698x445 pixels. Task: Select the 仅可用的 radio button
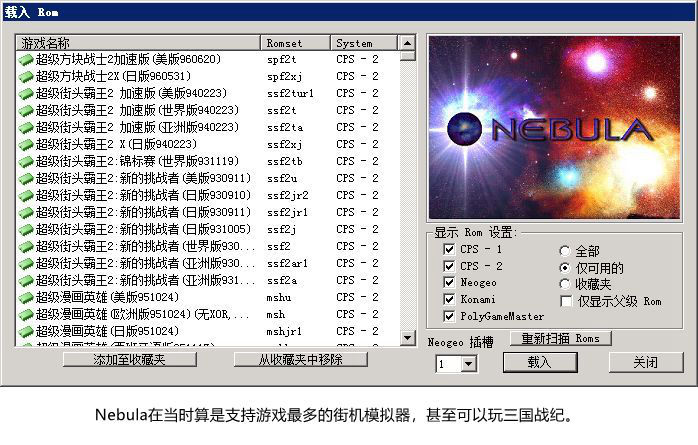click(565, 268)
